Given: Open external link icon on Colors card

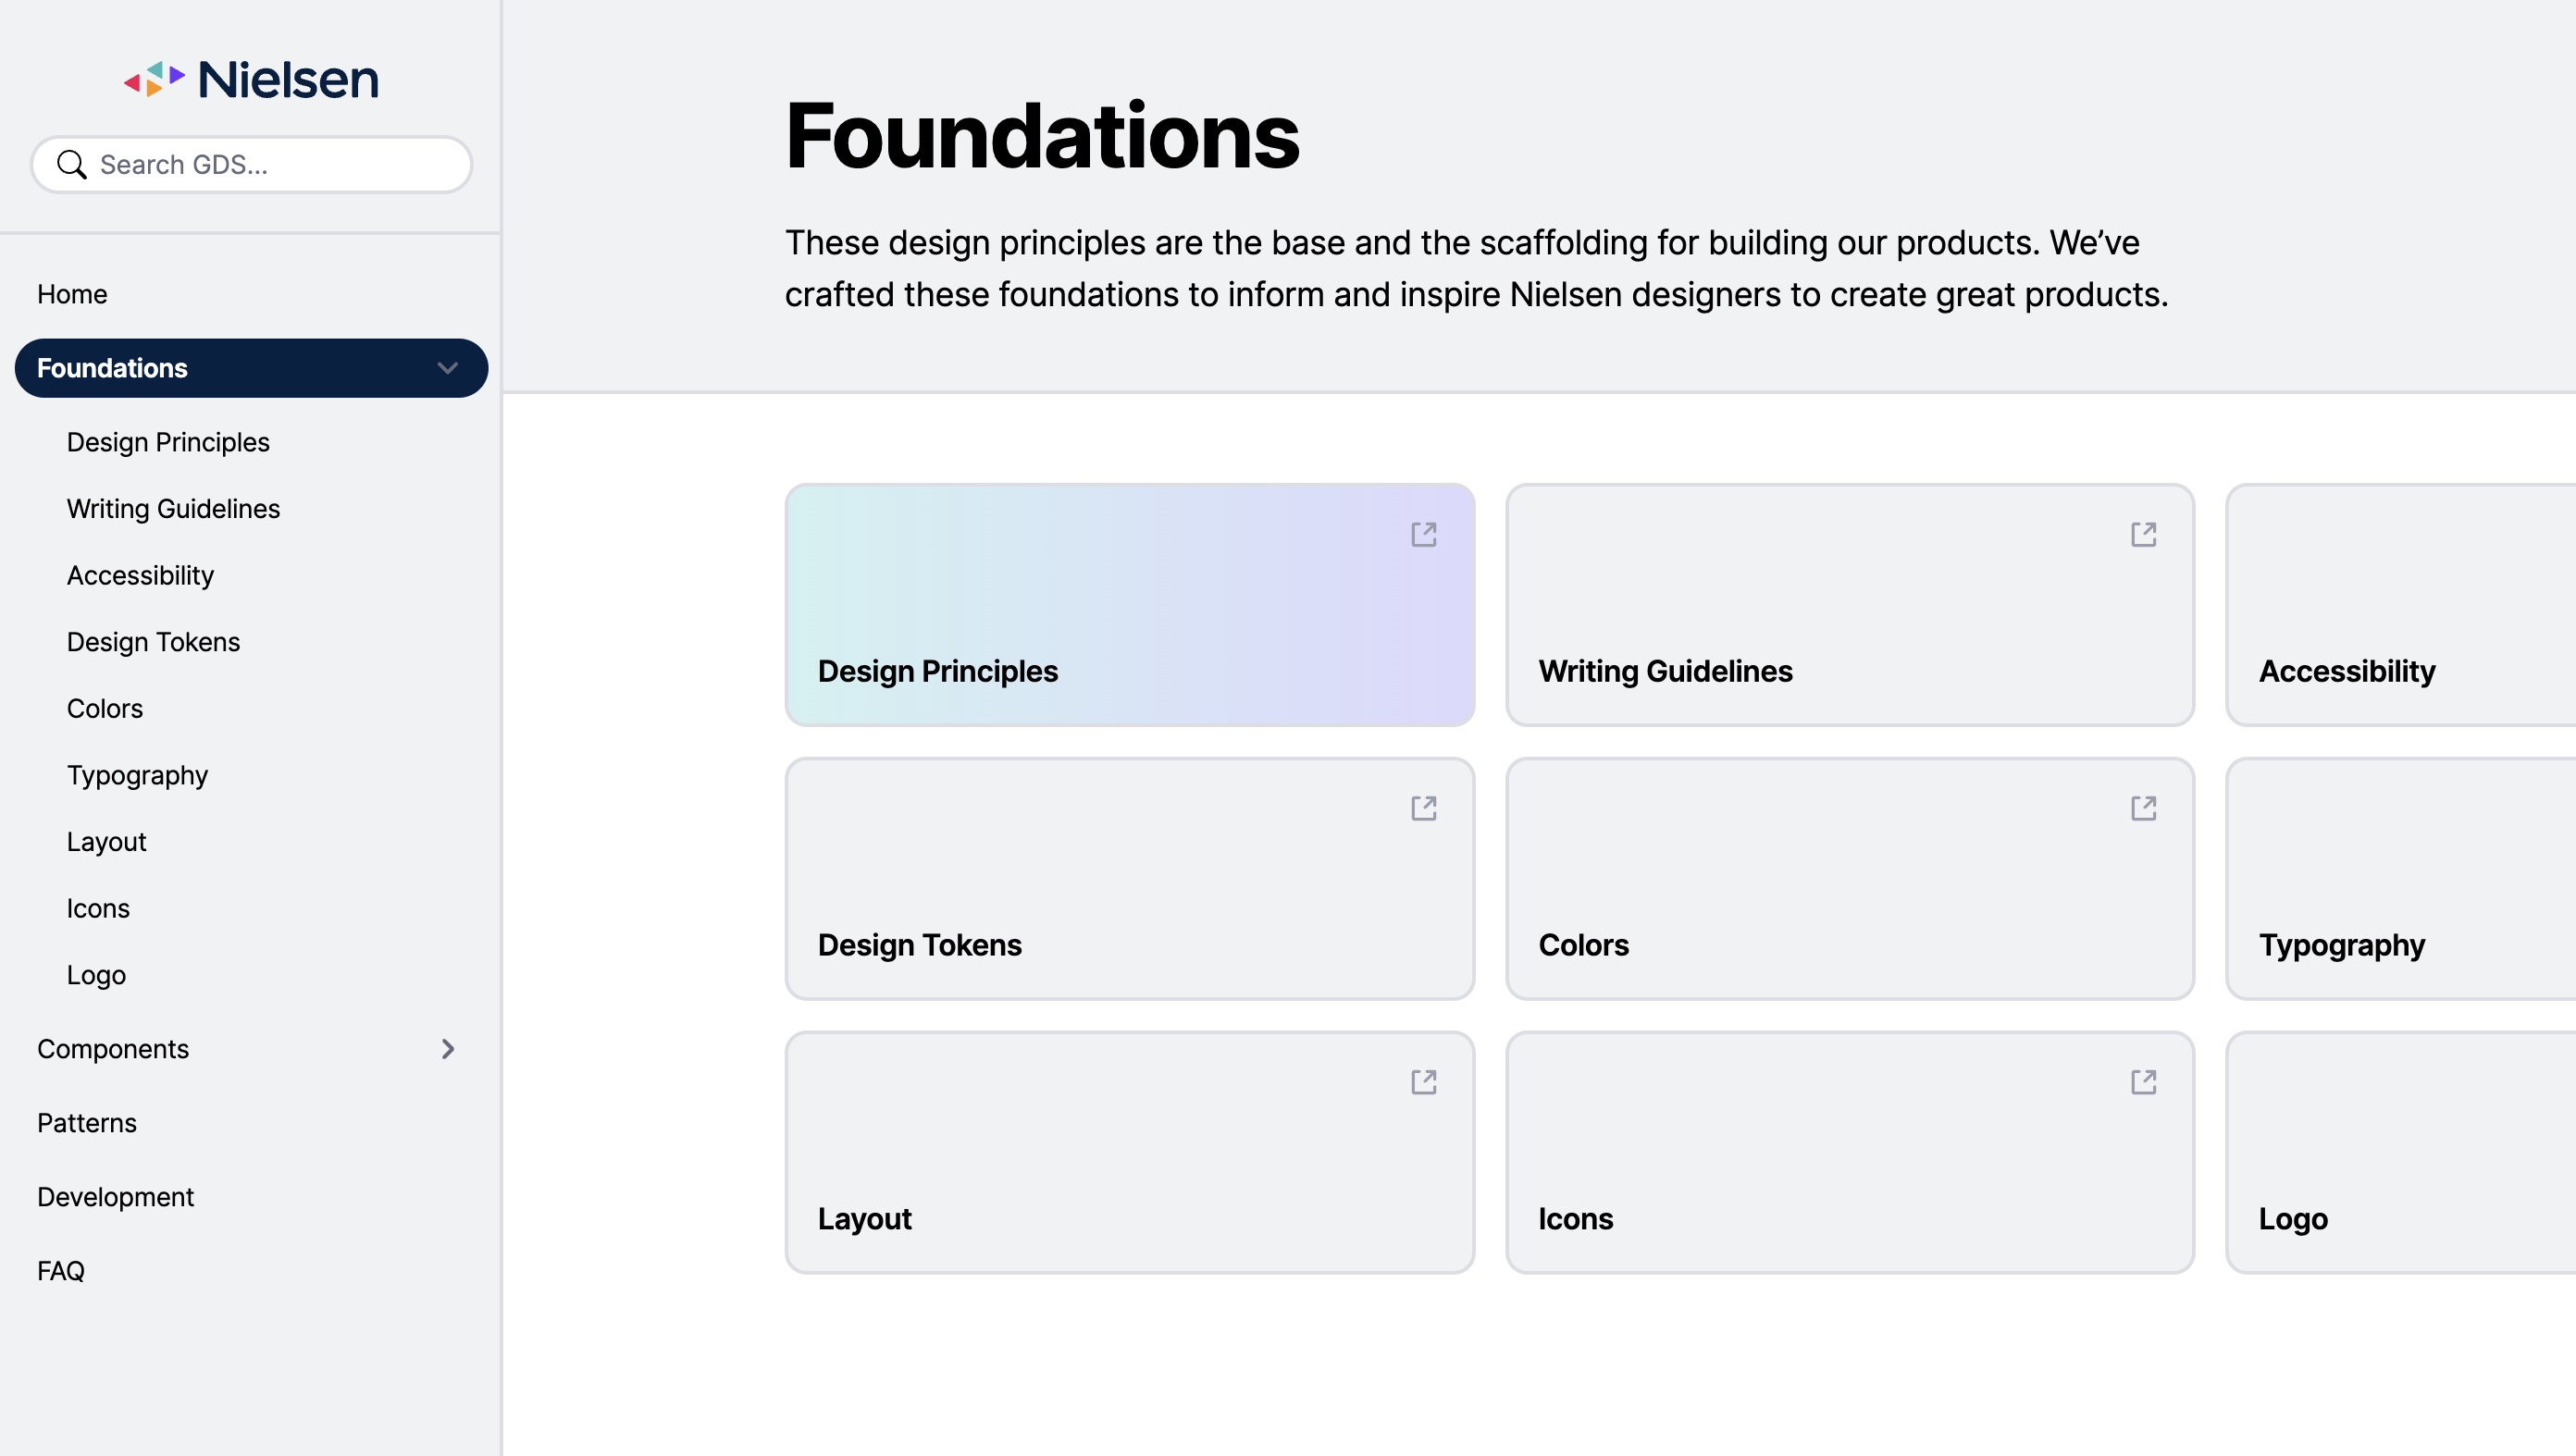Looking at the screenshot, I should [x=2143, y=808].
